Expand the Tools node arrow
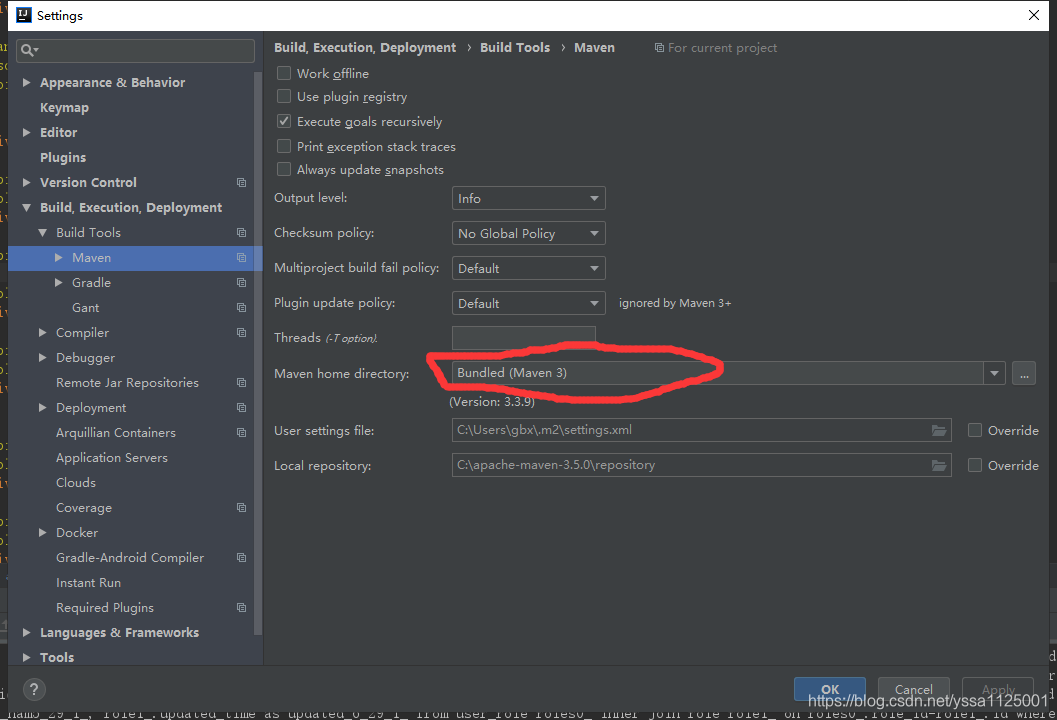 (x=26, y=657)
